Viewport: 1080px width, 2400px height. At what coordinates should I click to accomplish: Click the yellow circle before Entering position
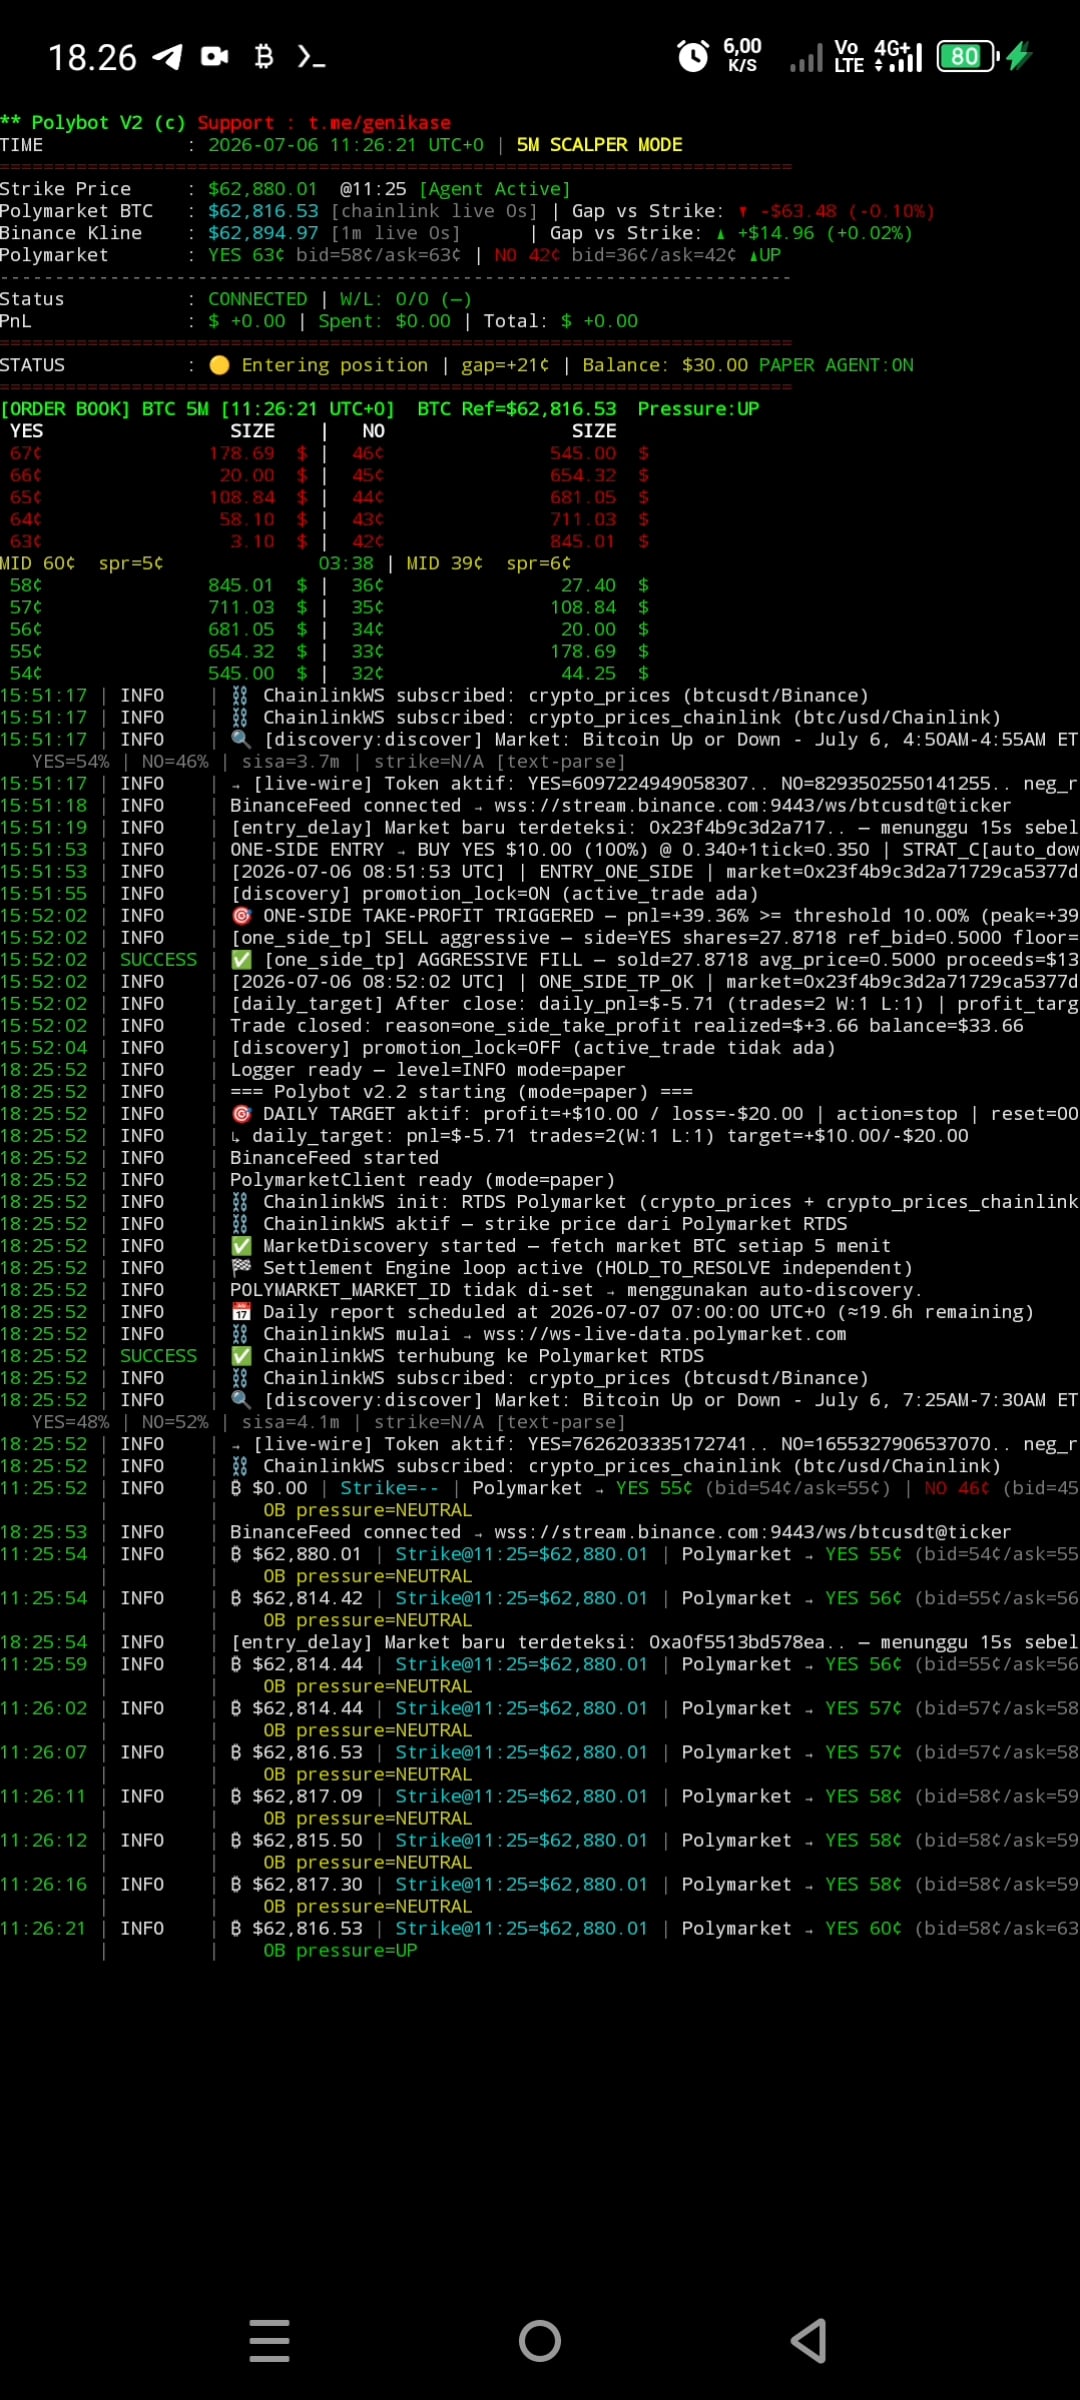click(219, 365)
